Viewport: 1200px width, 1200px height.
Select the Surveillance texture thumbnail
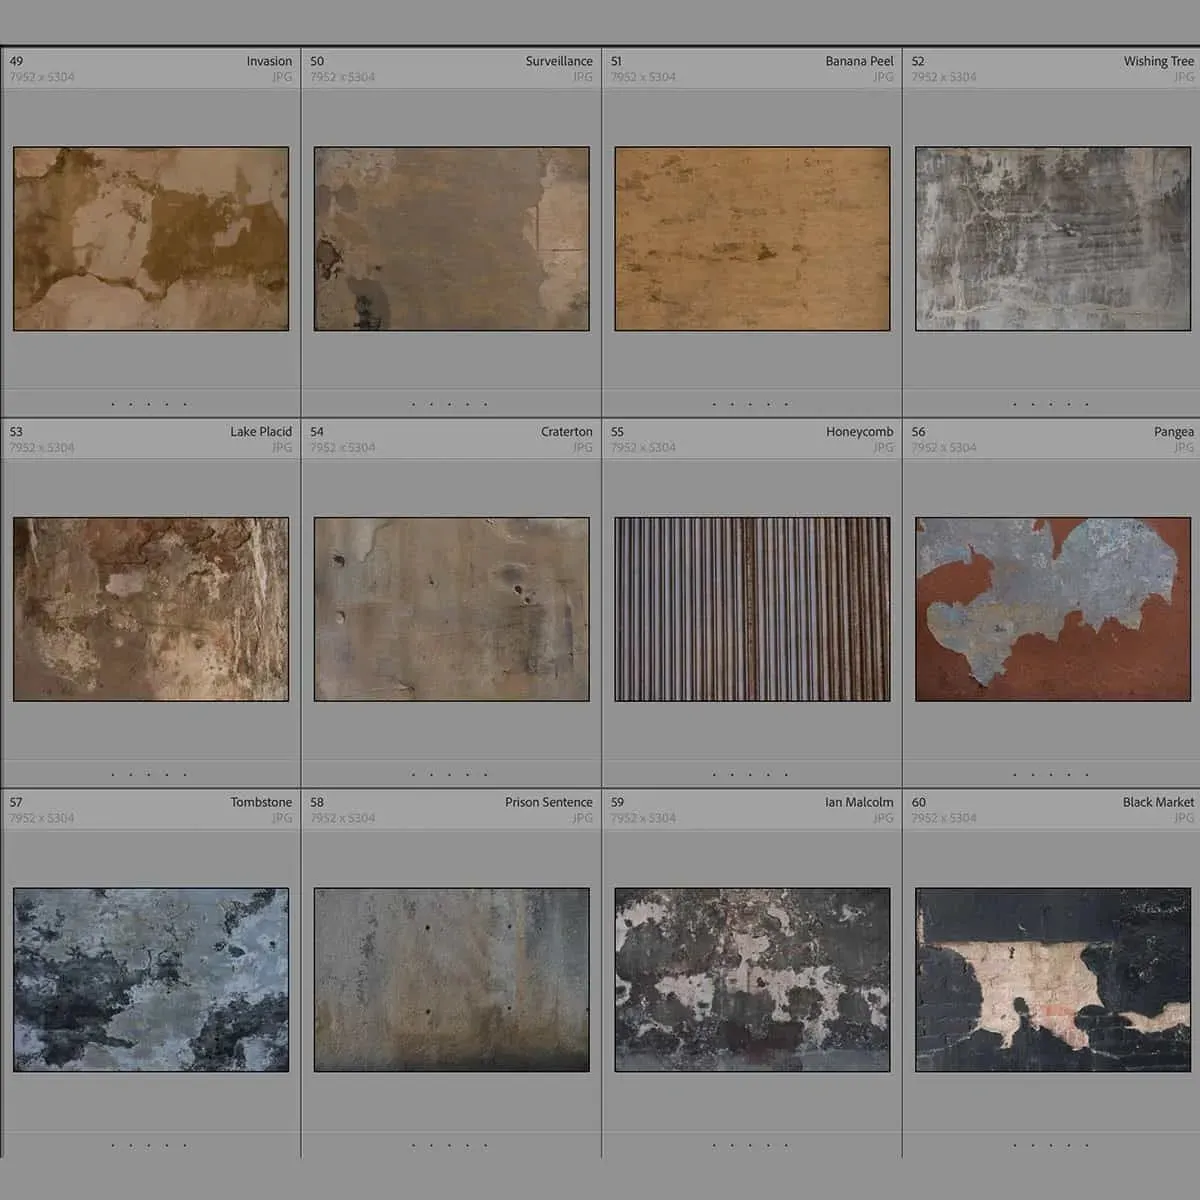tap(451, 239)
